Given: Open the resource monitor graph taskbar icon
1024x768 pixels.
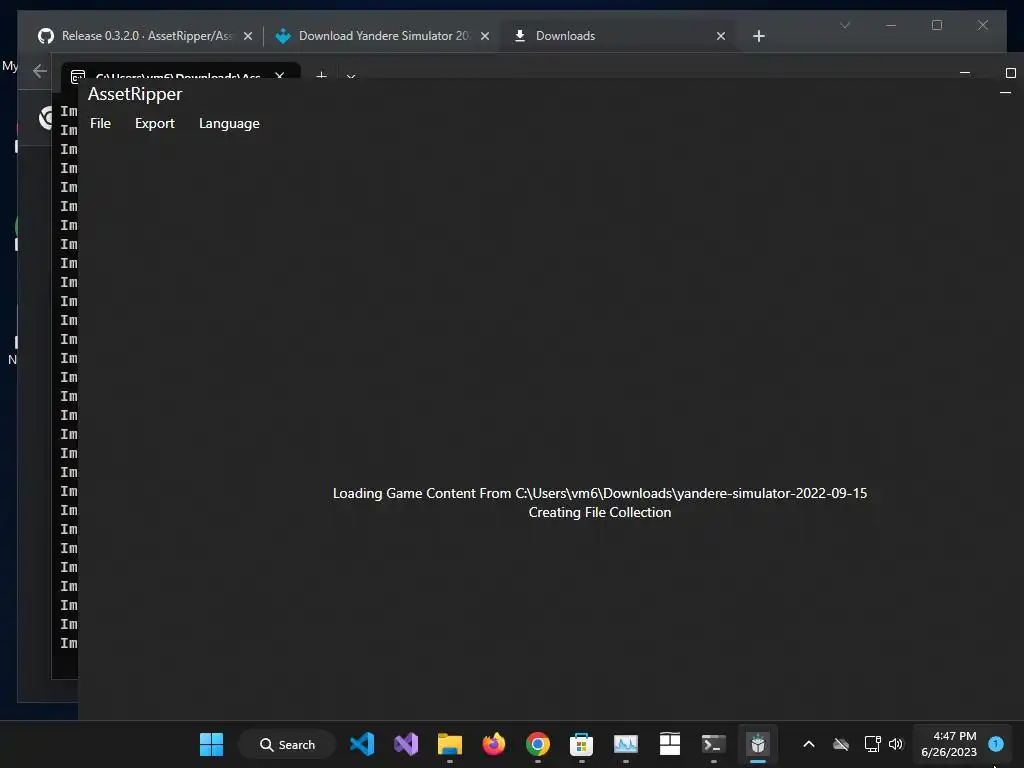Looking at the screenshot, I should [626, 744].
